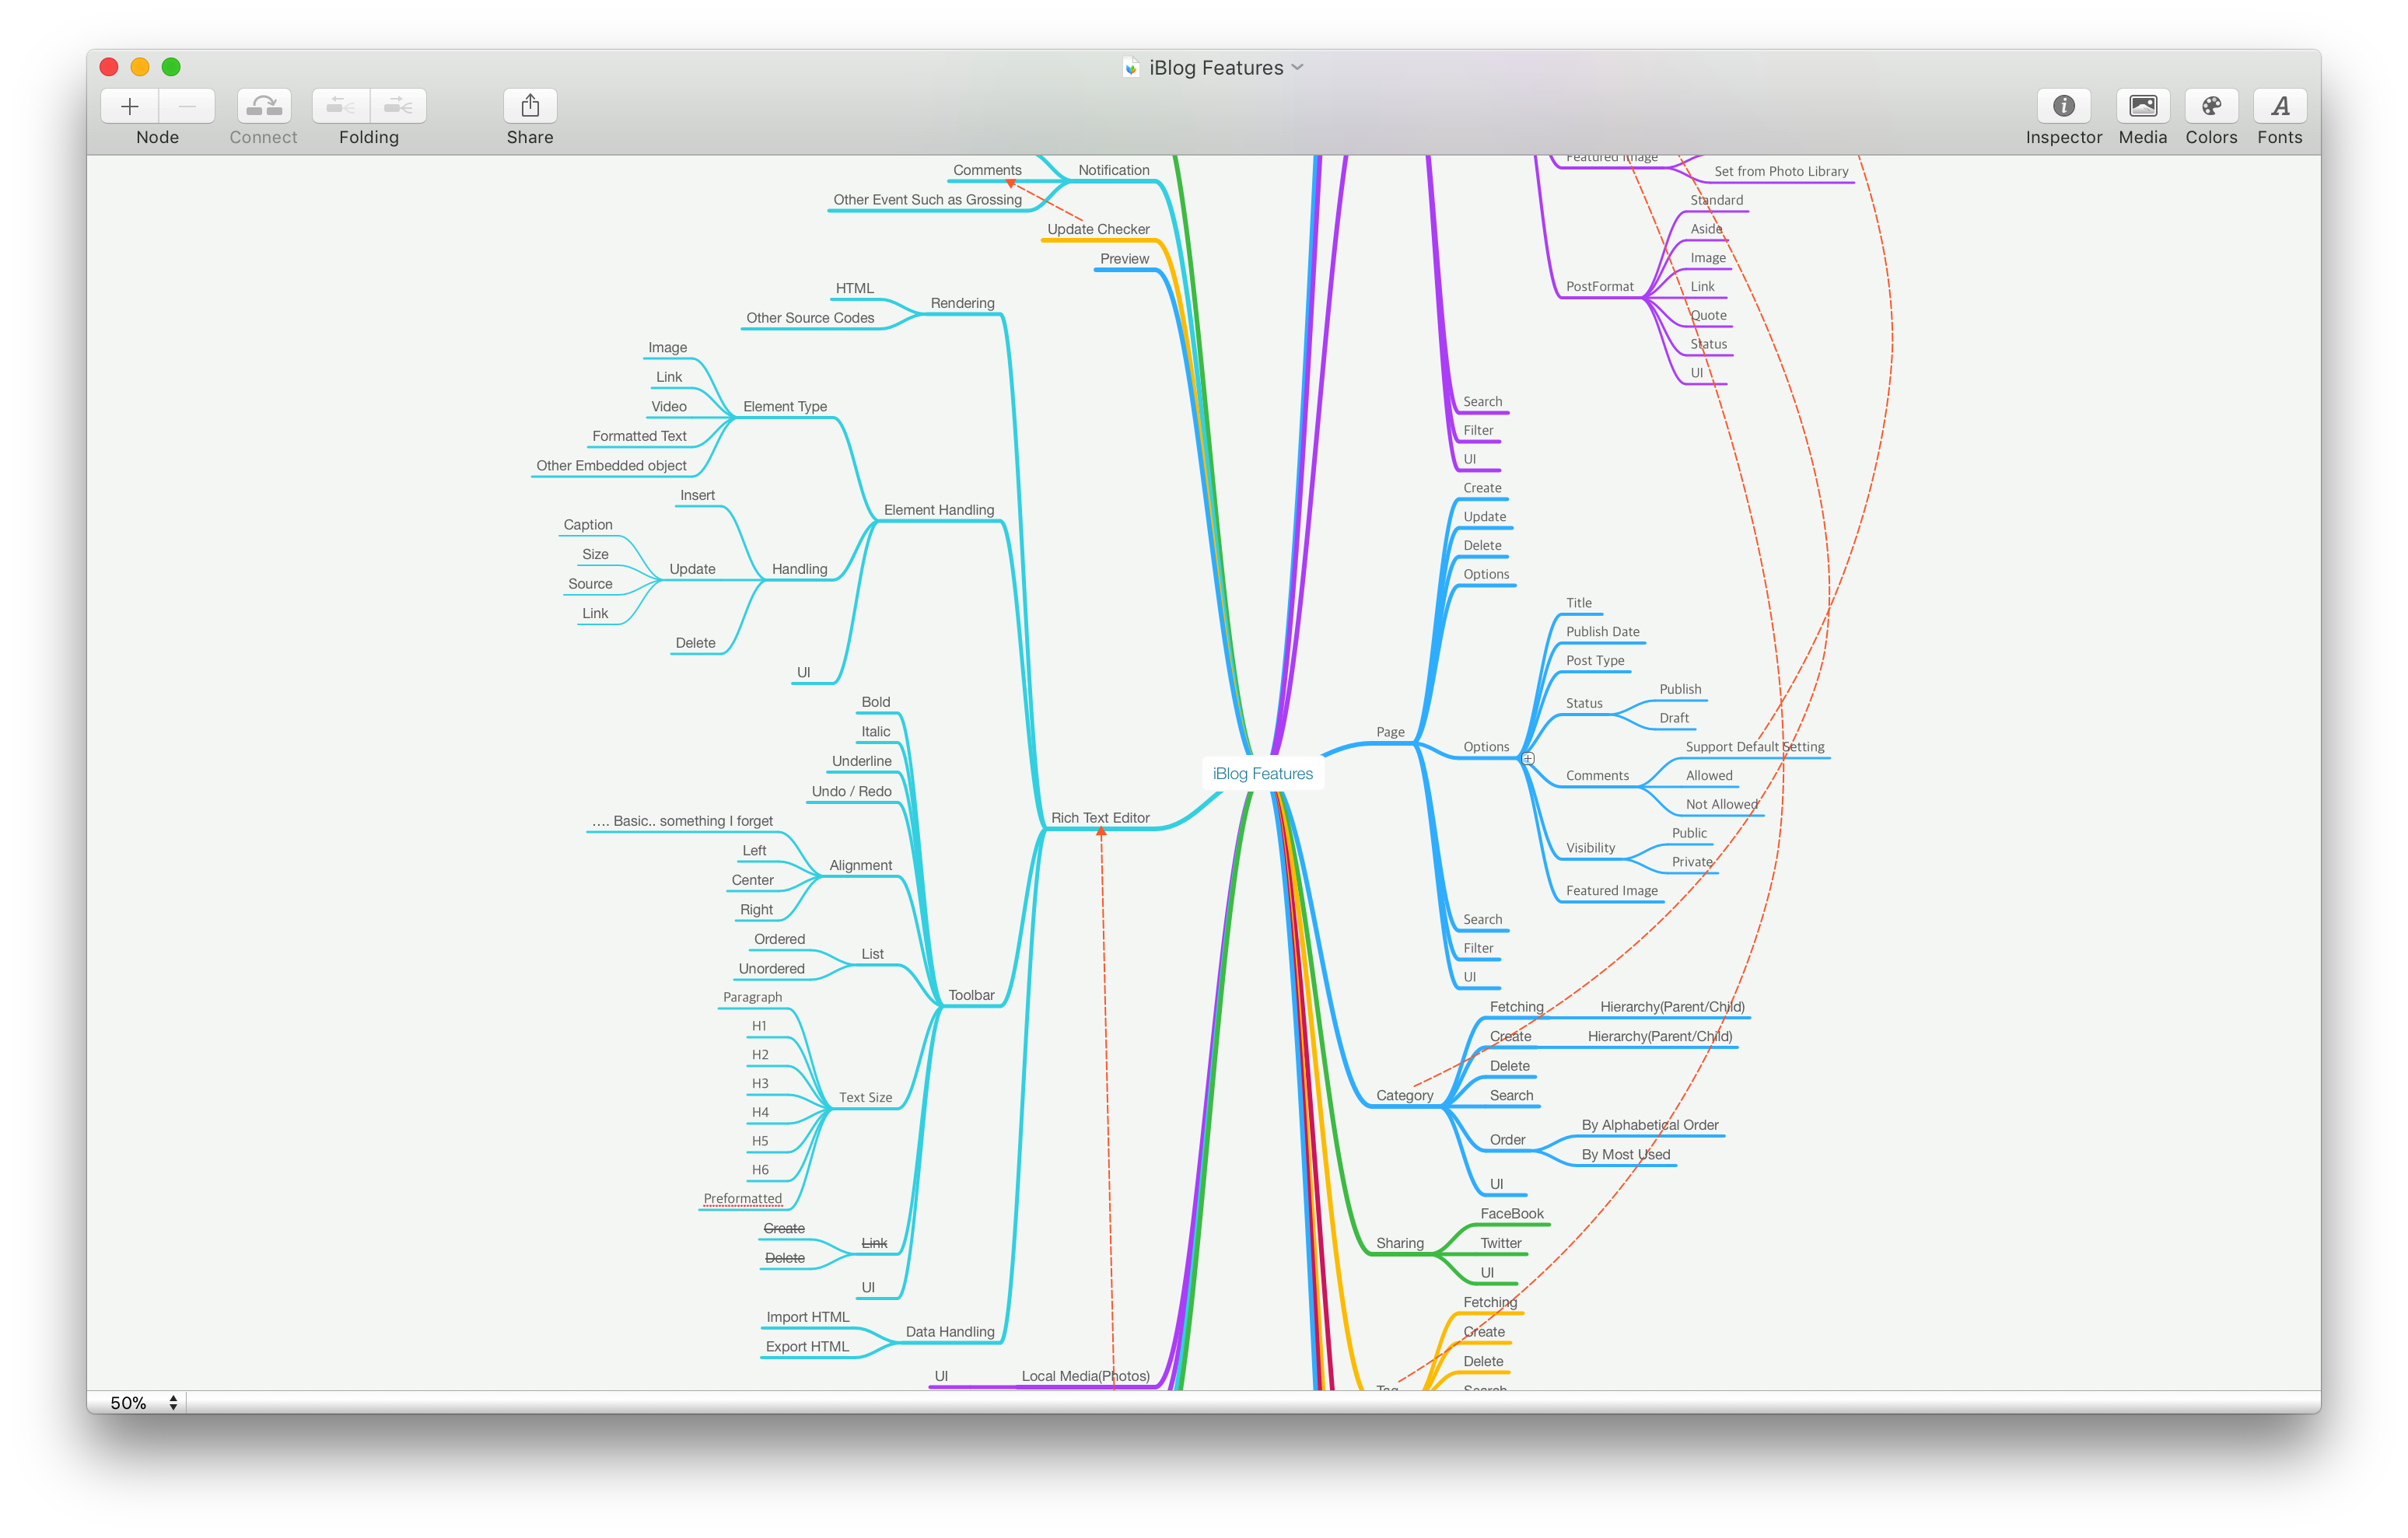The width and height of the screenshot is (2408, 1538).
Task: Select the Data Handling node
Action: pyautogui.click(x=950, y=1332)
